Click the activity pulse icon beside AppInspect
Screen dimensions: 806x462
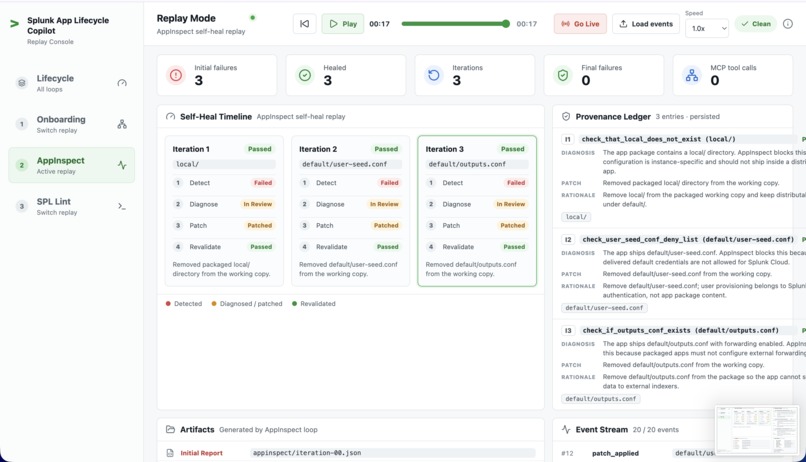point(122,165)
